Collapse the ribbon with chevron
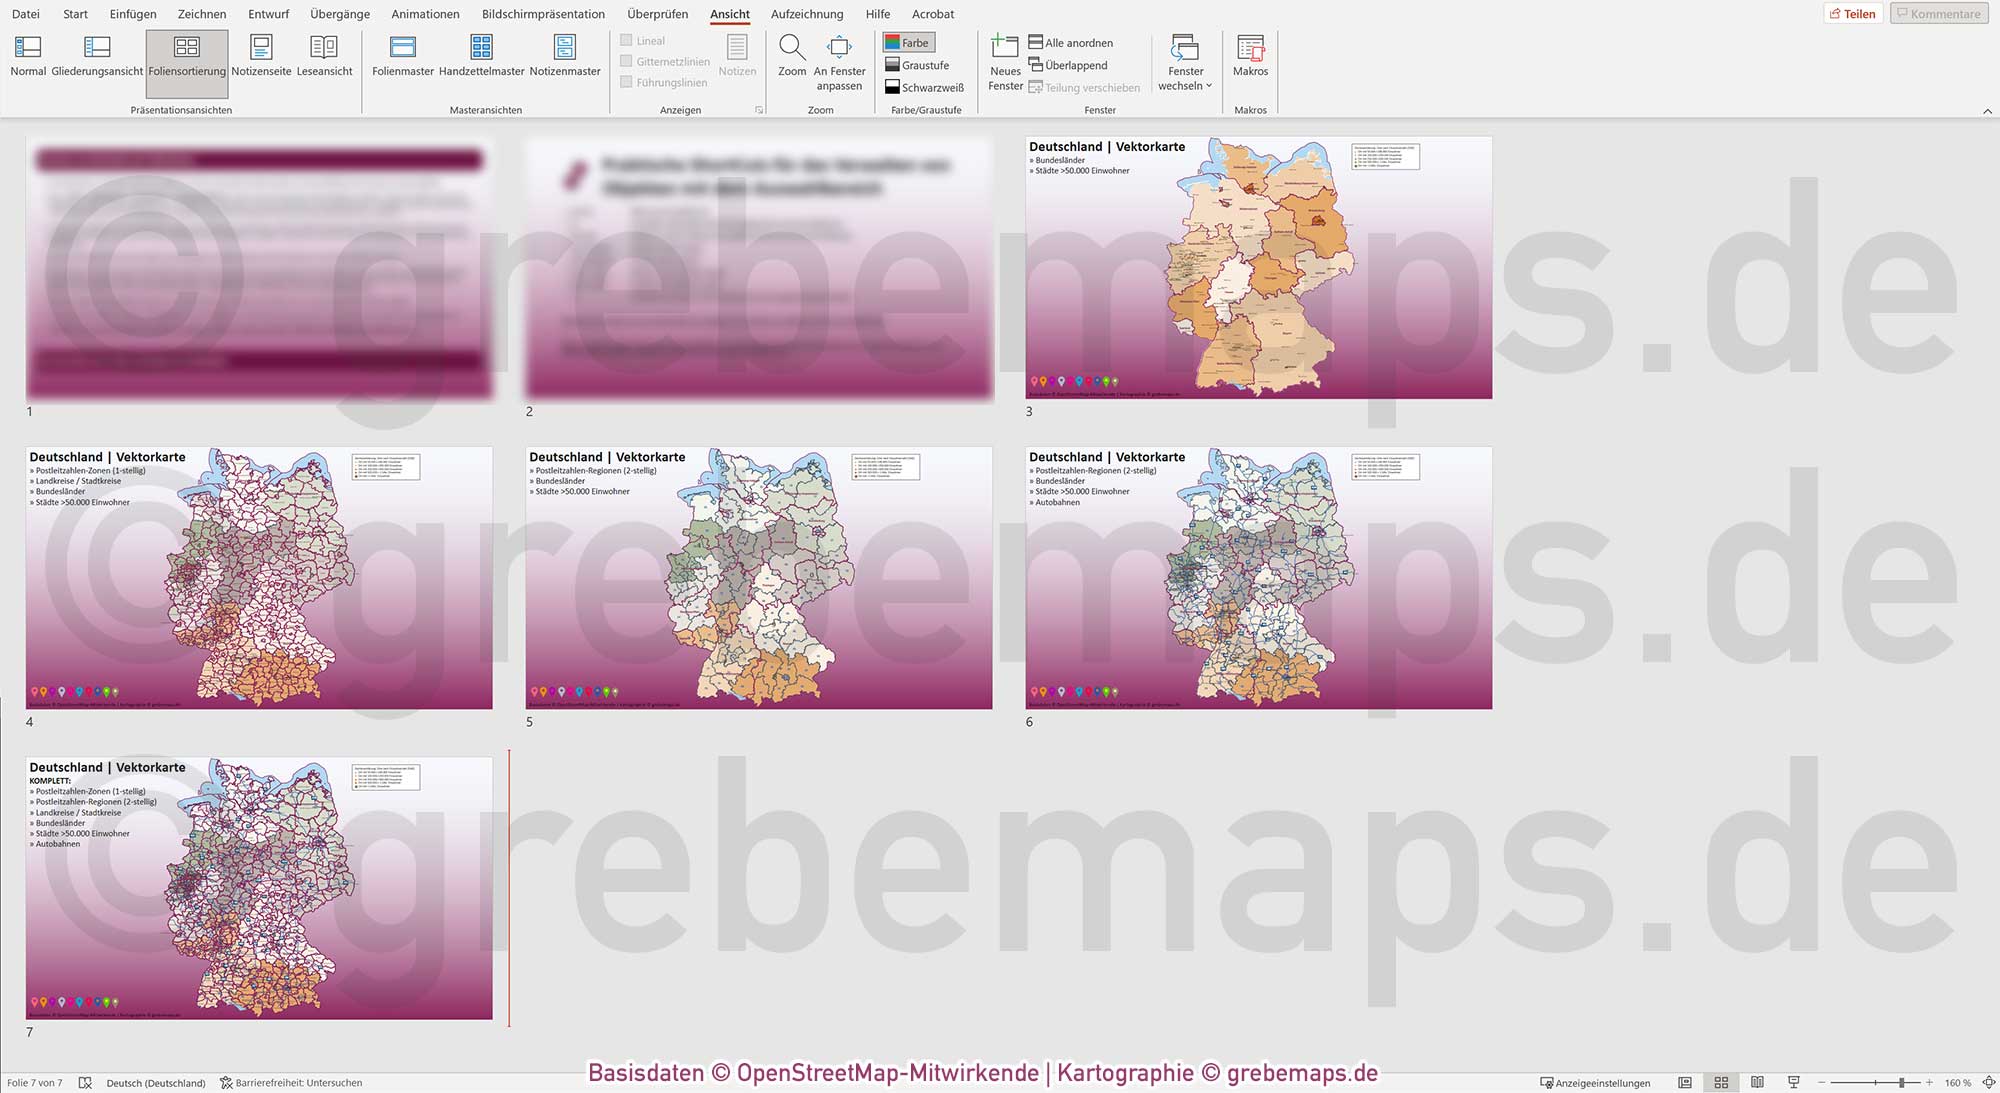2000x1093 pixels. click(1987, 111)
